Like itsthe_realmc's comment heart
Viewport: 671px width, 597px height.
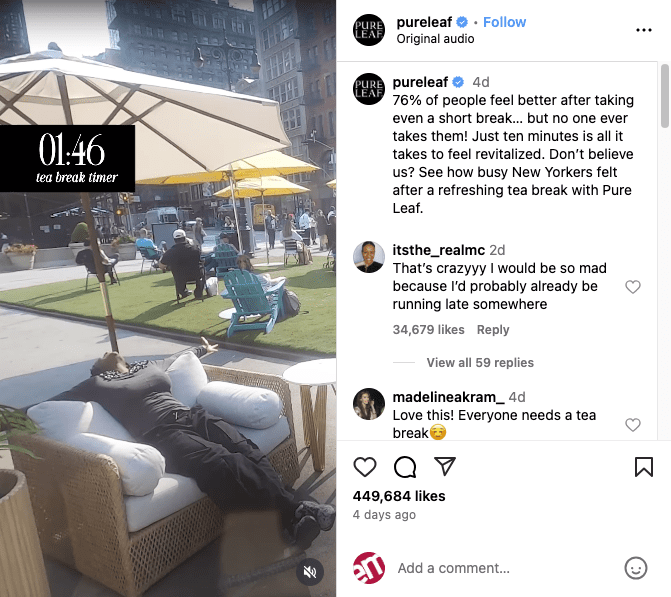[632, 287]
